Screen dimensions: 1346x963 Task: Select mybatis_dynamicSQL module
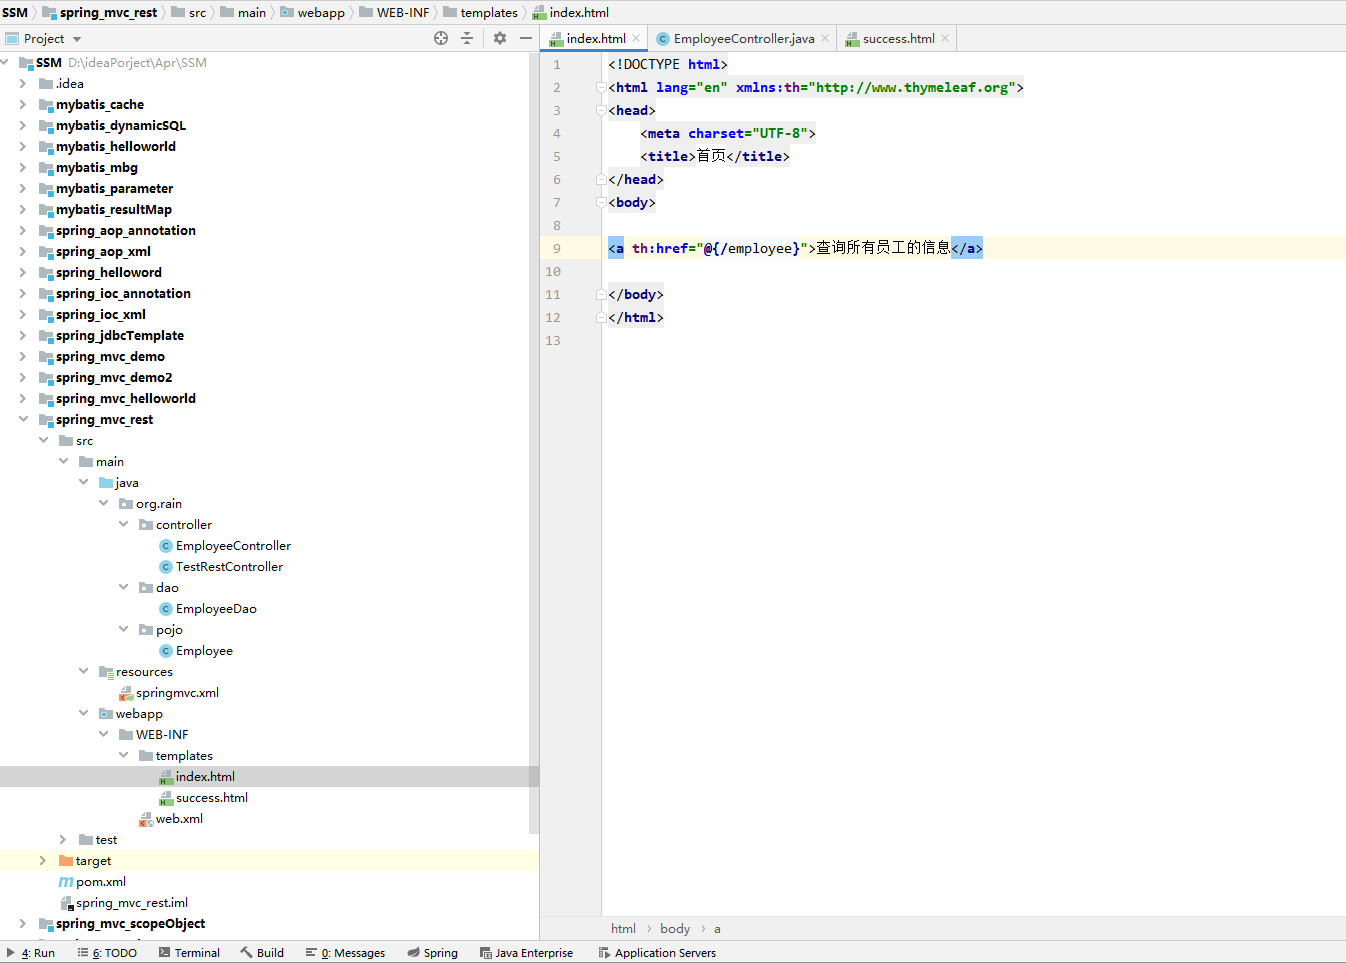pos(121,126)
